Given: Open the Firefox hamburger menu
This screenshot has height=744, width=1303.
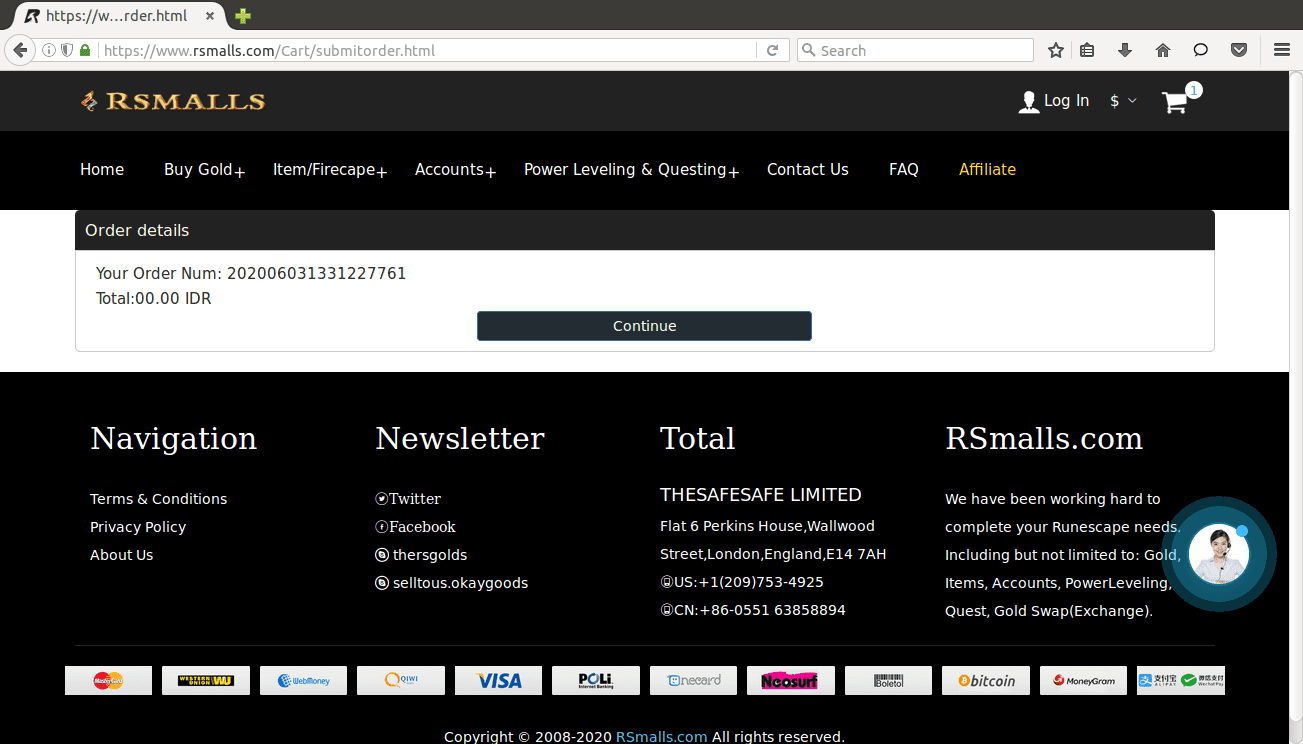Looking at the screenshot, I should 1281,50.
